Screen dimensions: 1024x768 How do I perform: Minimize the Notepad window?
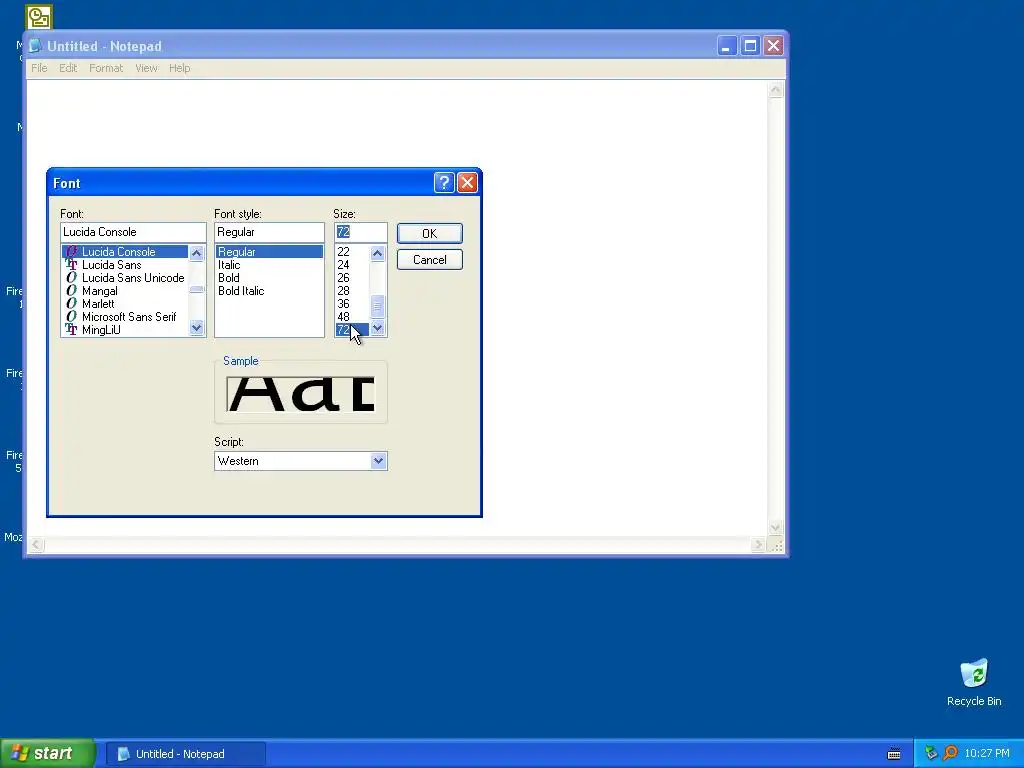(x=727, y=46)
